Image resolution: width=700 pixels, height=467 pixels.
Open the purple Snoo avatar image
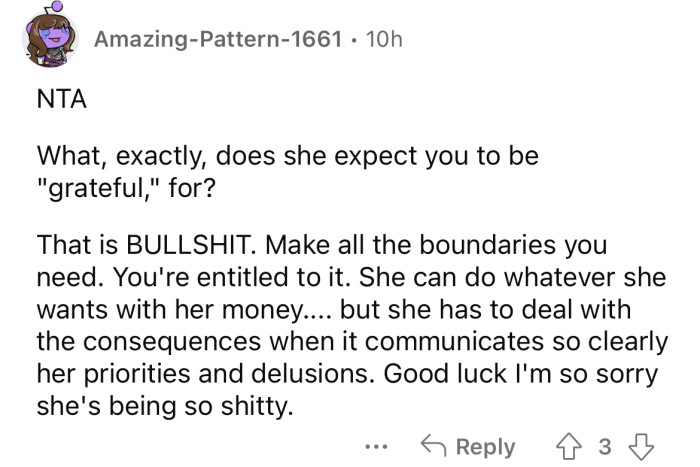point(50,39)
